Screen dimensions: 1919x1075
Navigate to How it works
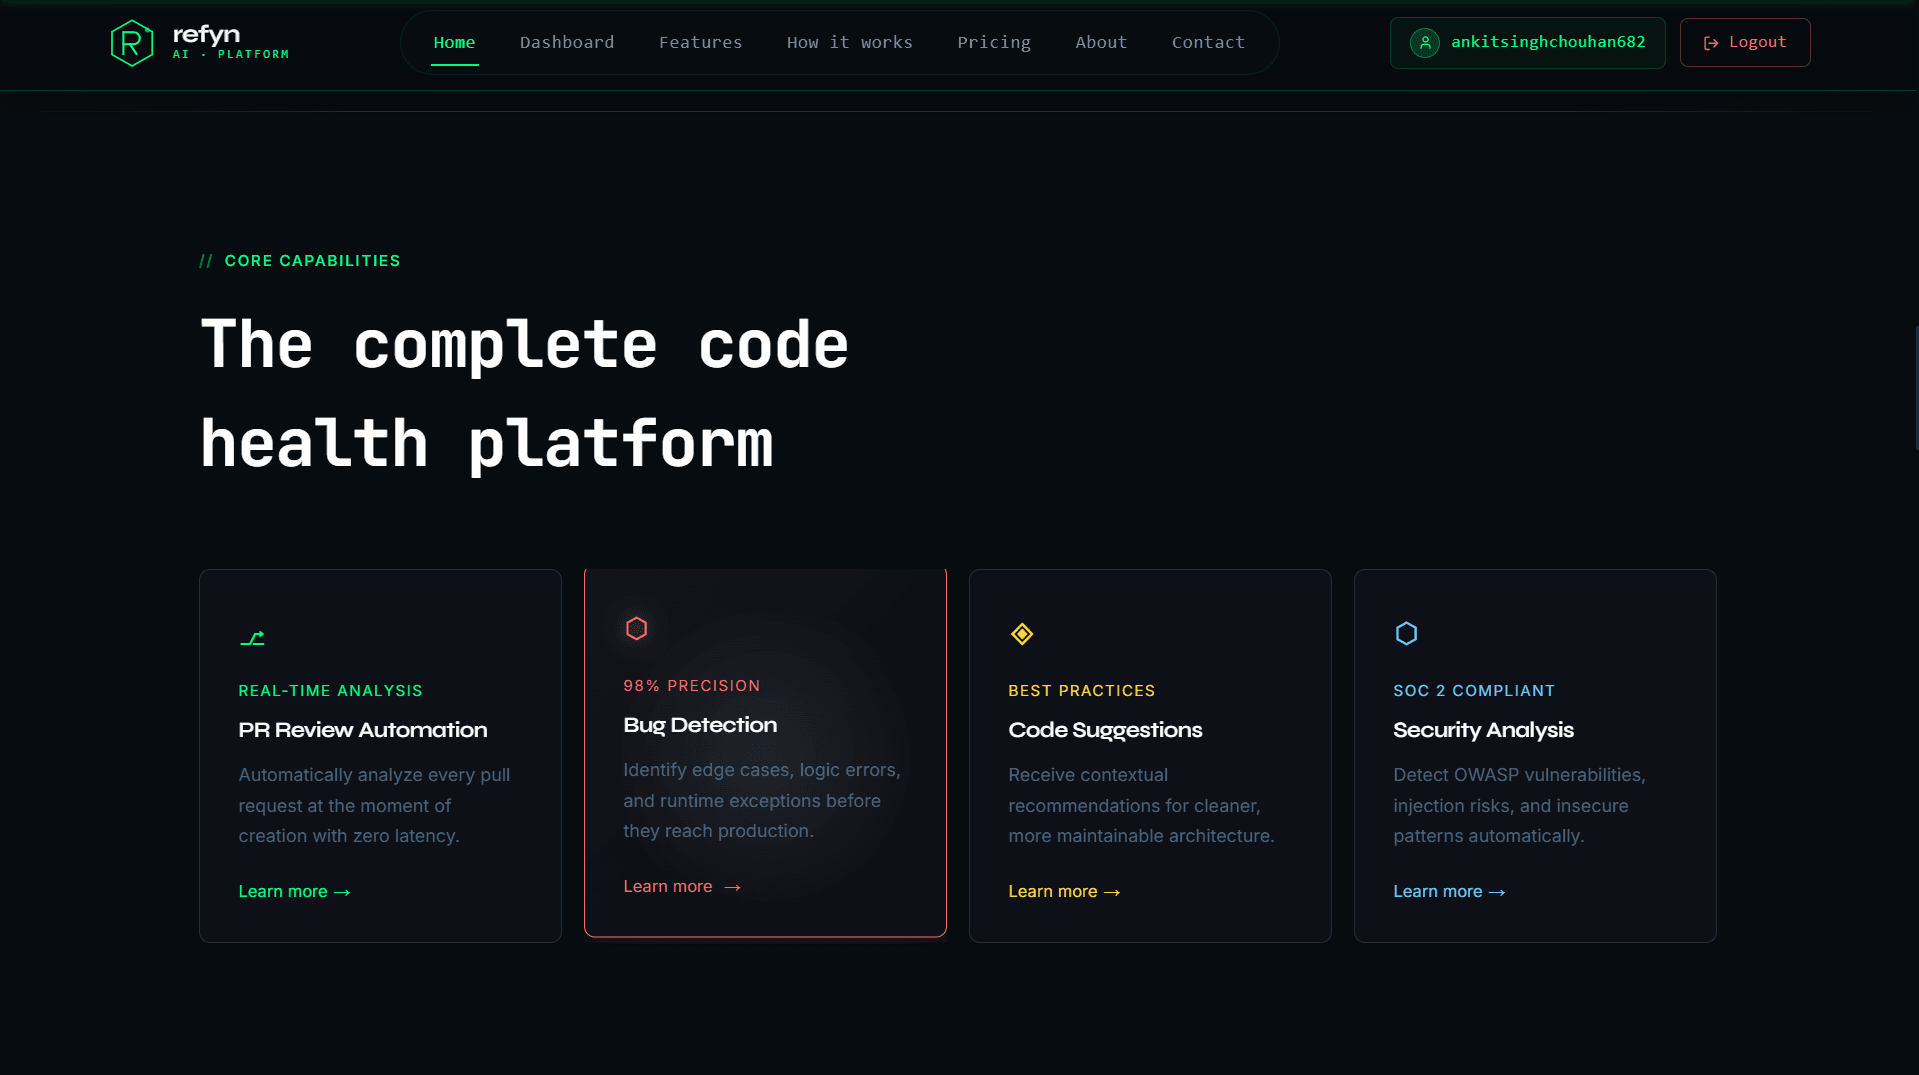coord(849,42)
